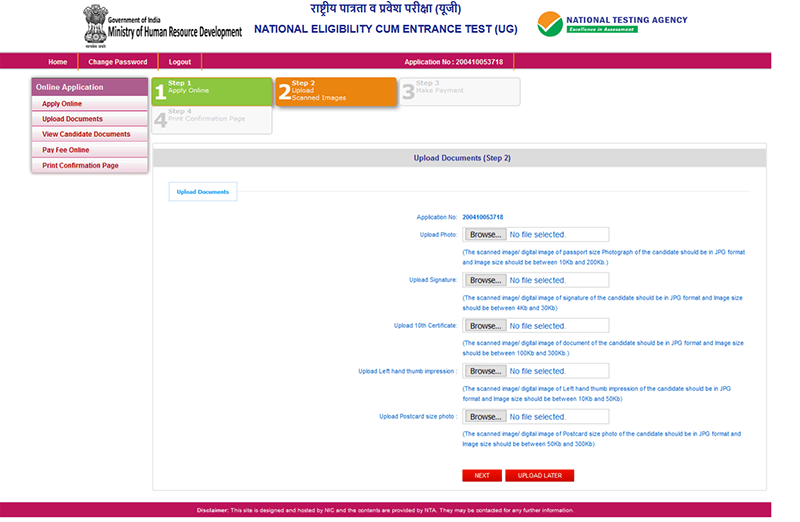Click the Upload Photo file field
800x522 pixels.
tap(536, 235)
